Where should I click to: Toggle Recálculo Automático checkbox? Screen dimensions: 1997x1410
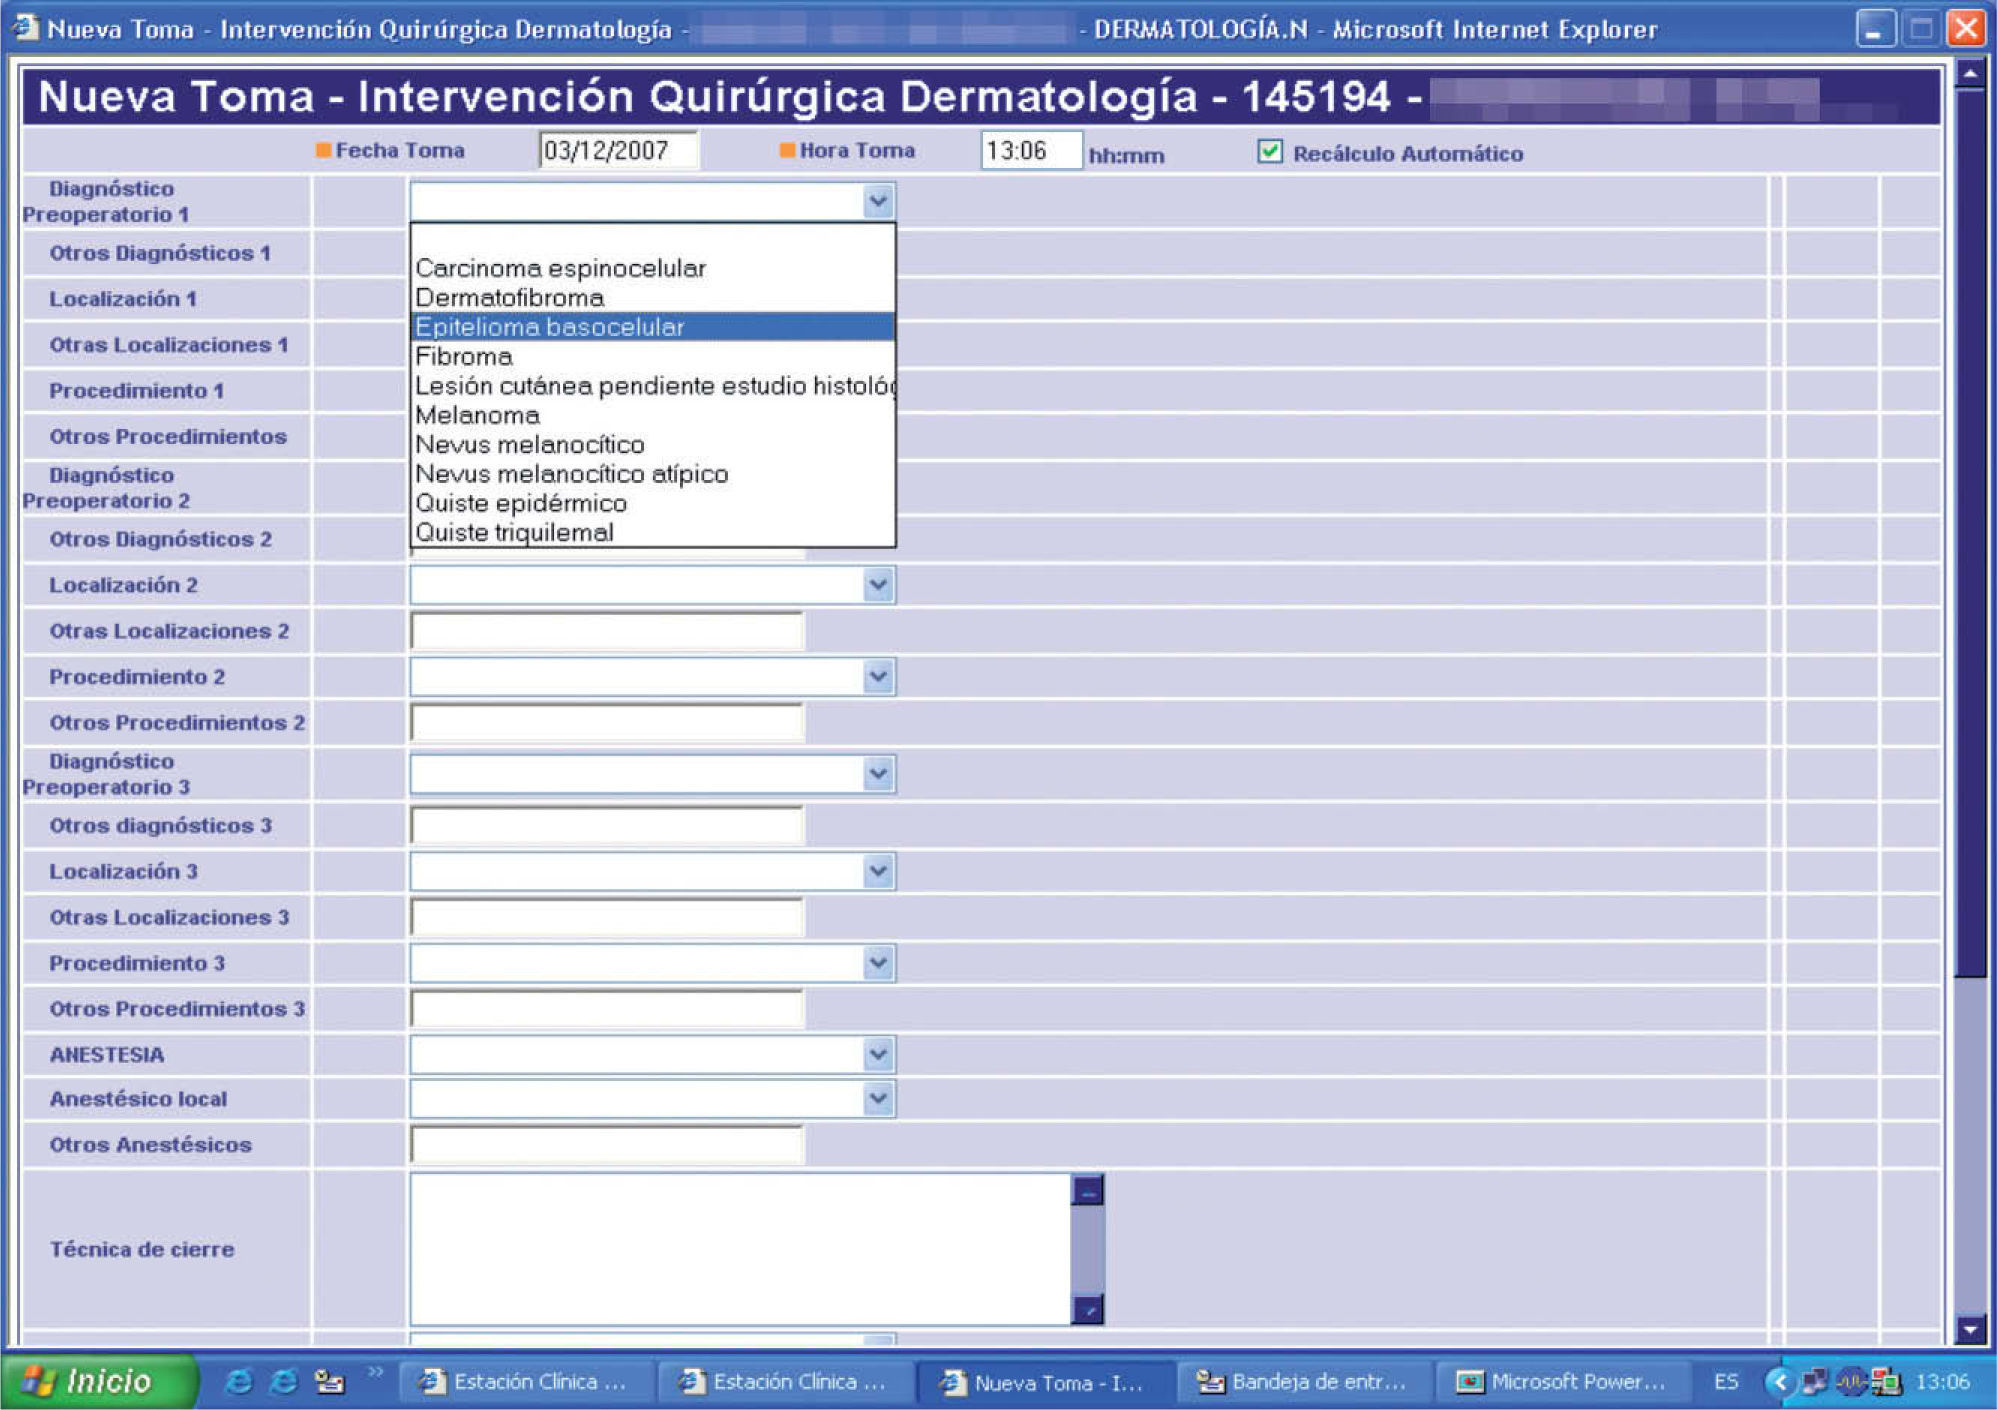pos(1269,152)
